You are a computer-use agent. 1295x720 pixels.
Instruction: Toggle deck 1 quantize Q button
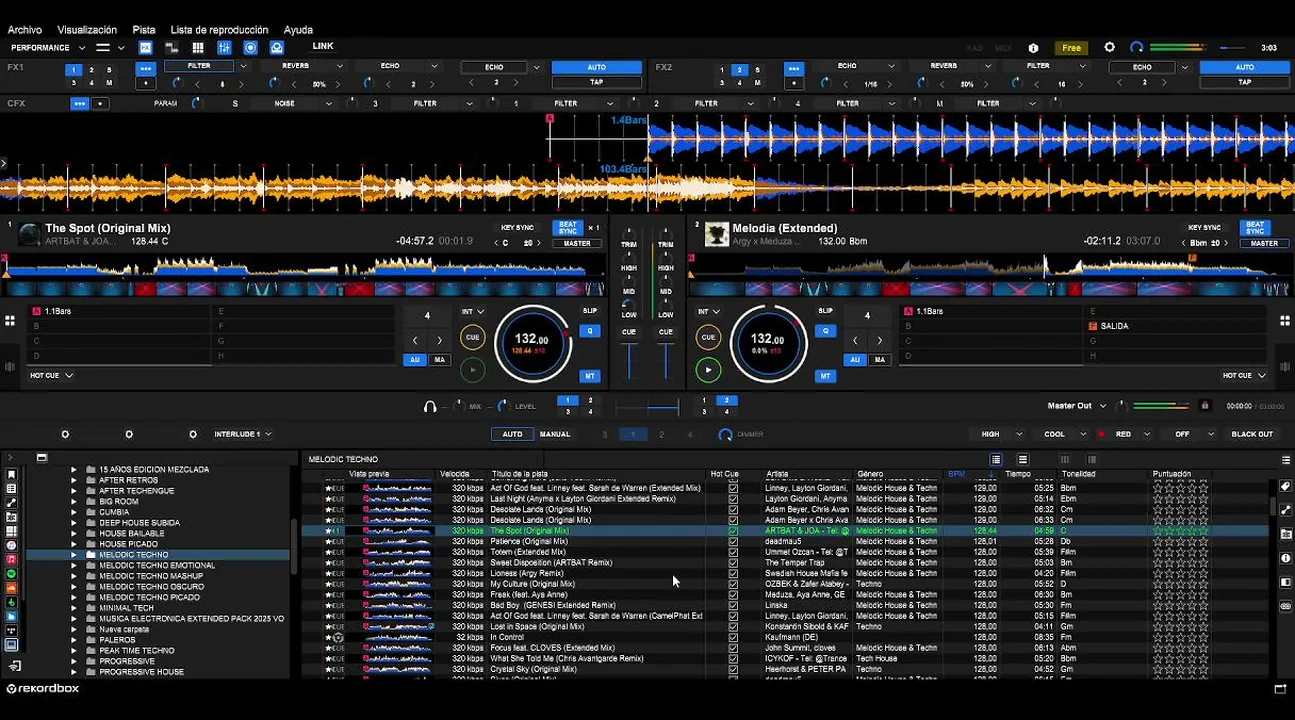pos(590,331)
